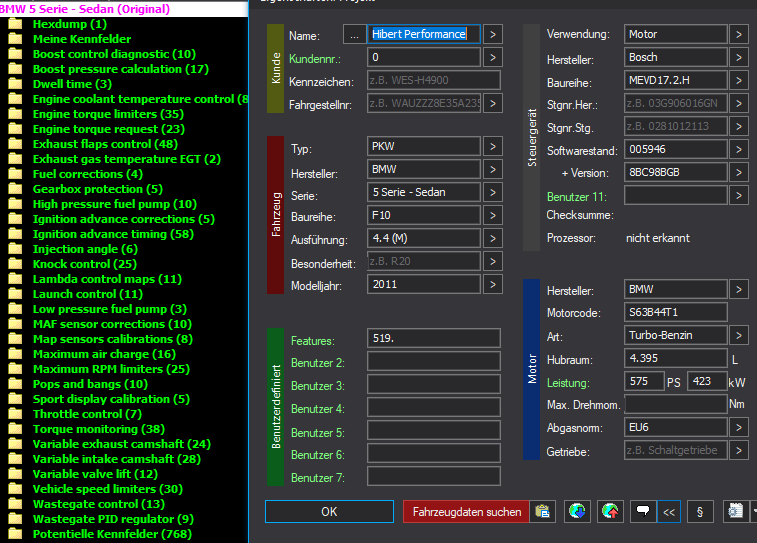Click the red Fahrzeugdaten suchen button
This screenshot has width=757, height=543.
click(x=466, y=512)
